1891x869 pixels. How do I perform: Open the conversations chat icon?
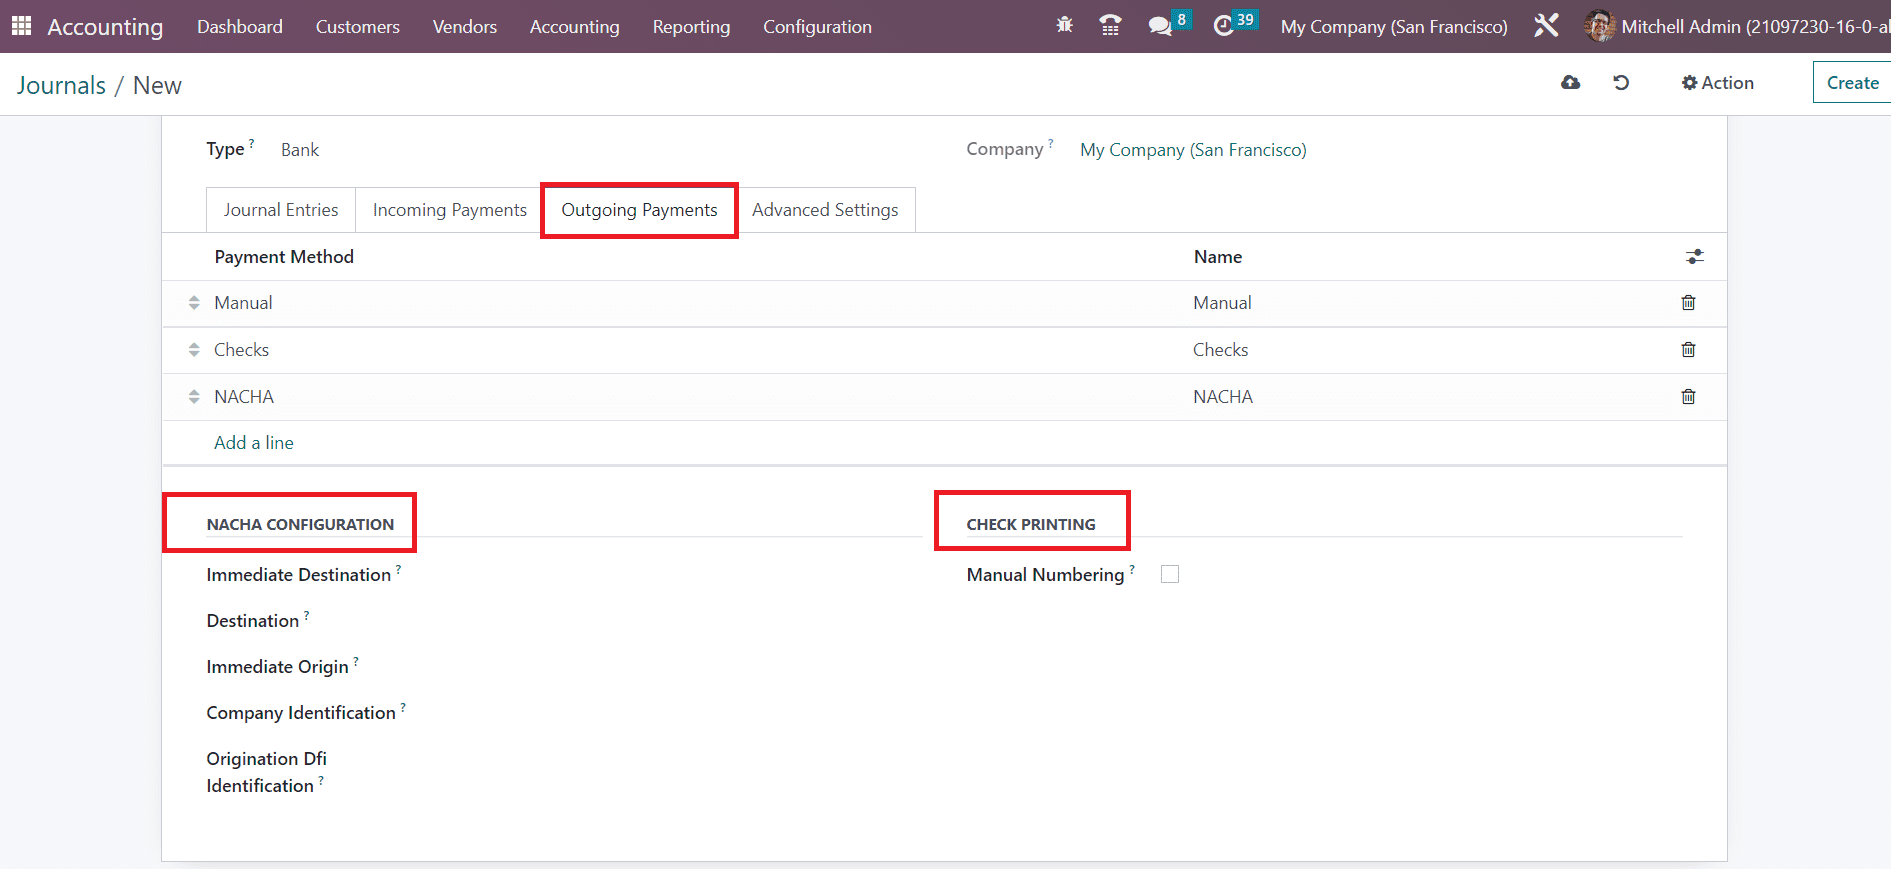pos(1160,26)
